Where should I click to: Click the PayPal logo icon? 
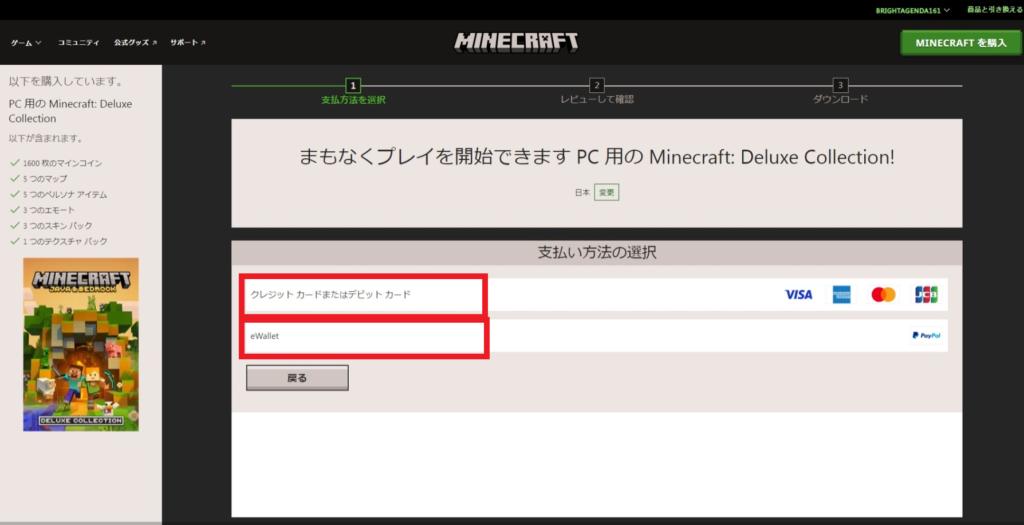point(926,336)
